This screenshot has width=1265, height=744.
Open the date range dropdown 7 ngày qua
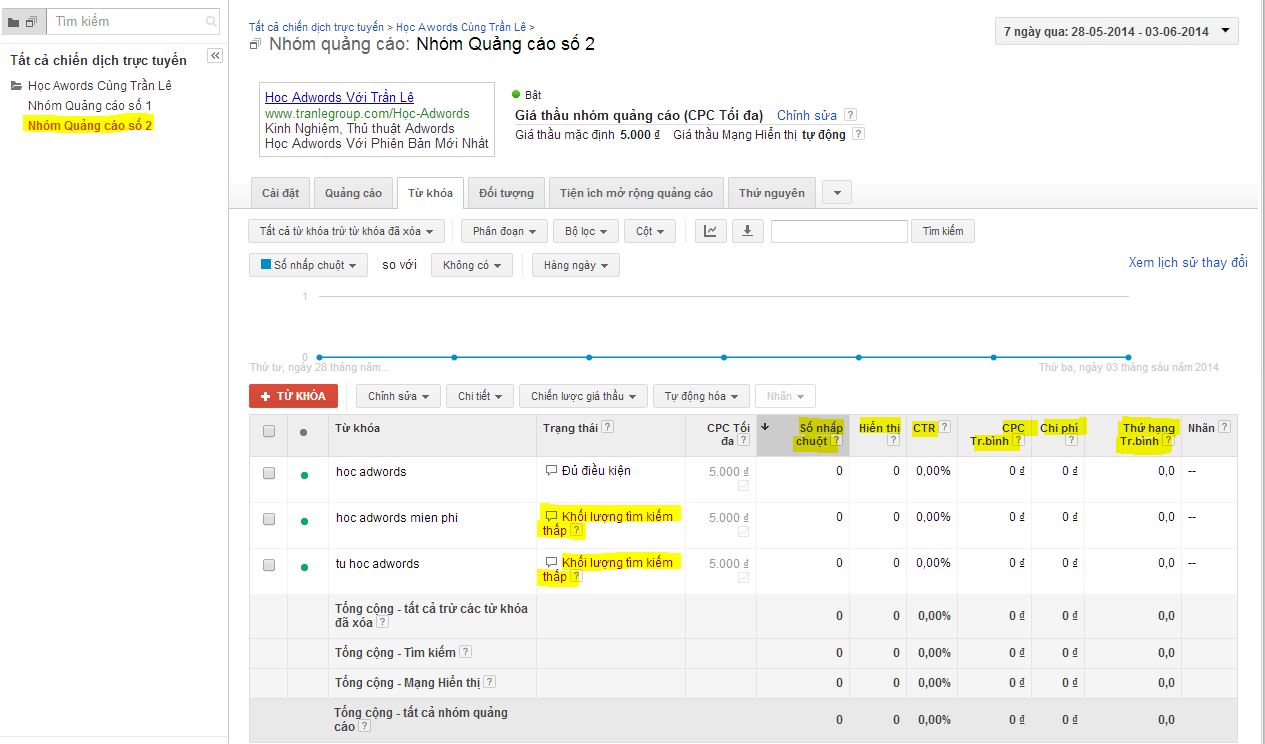tap(1117, 31)
